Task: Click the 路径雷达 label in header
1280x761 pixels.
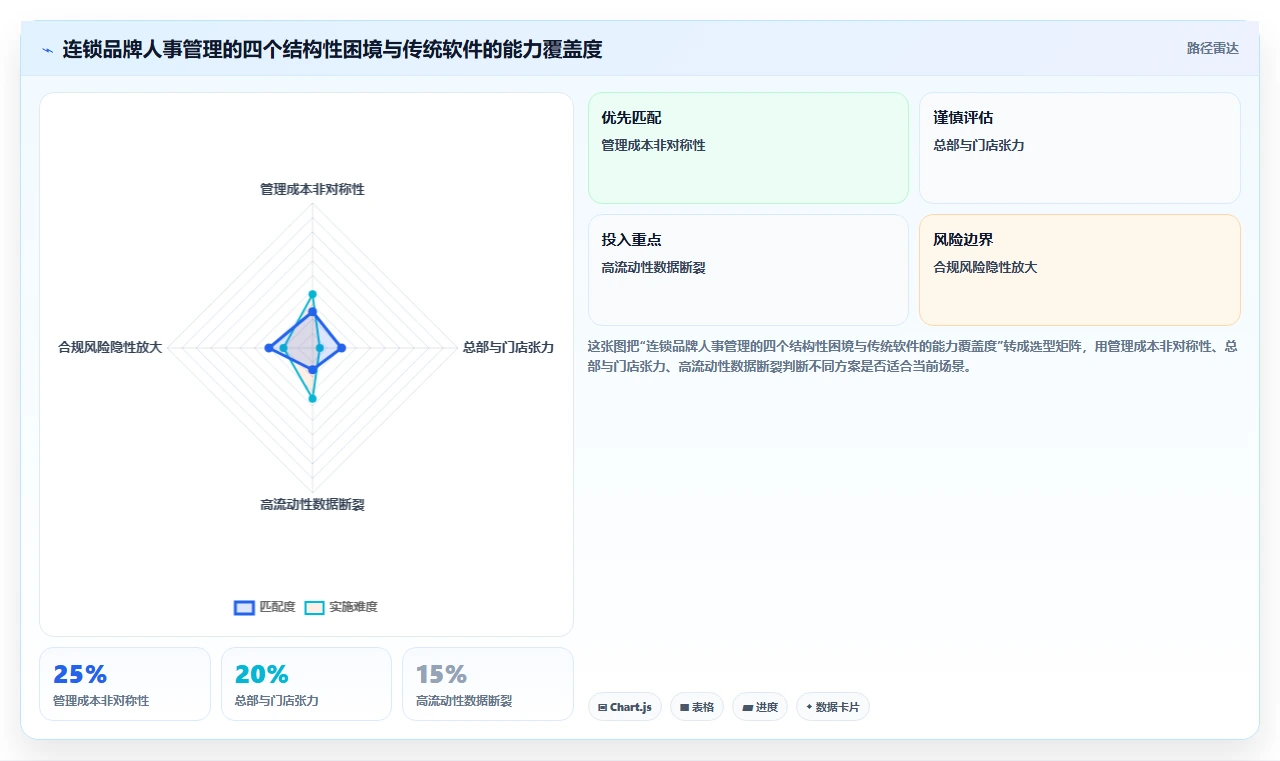Action: pyautogui.click(x=1212, y=49)
